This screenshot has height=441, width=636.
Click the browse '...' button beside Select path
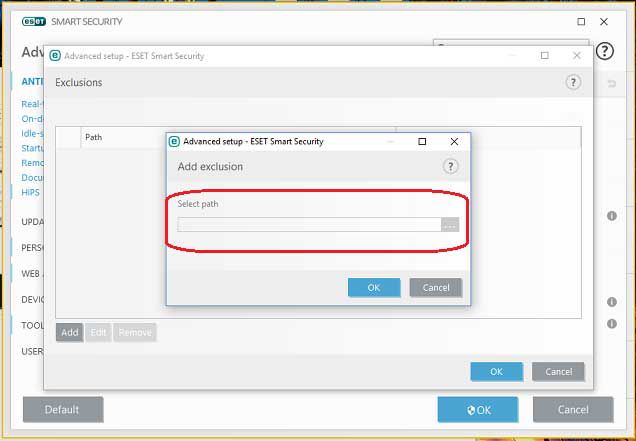pyautogui.click(x=450, y=225)
